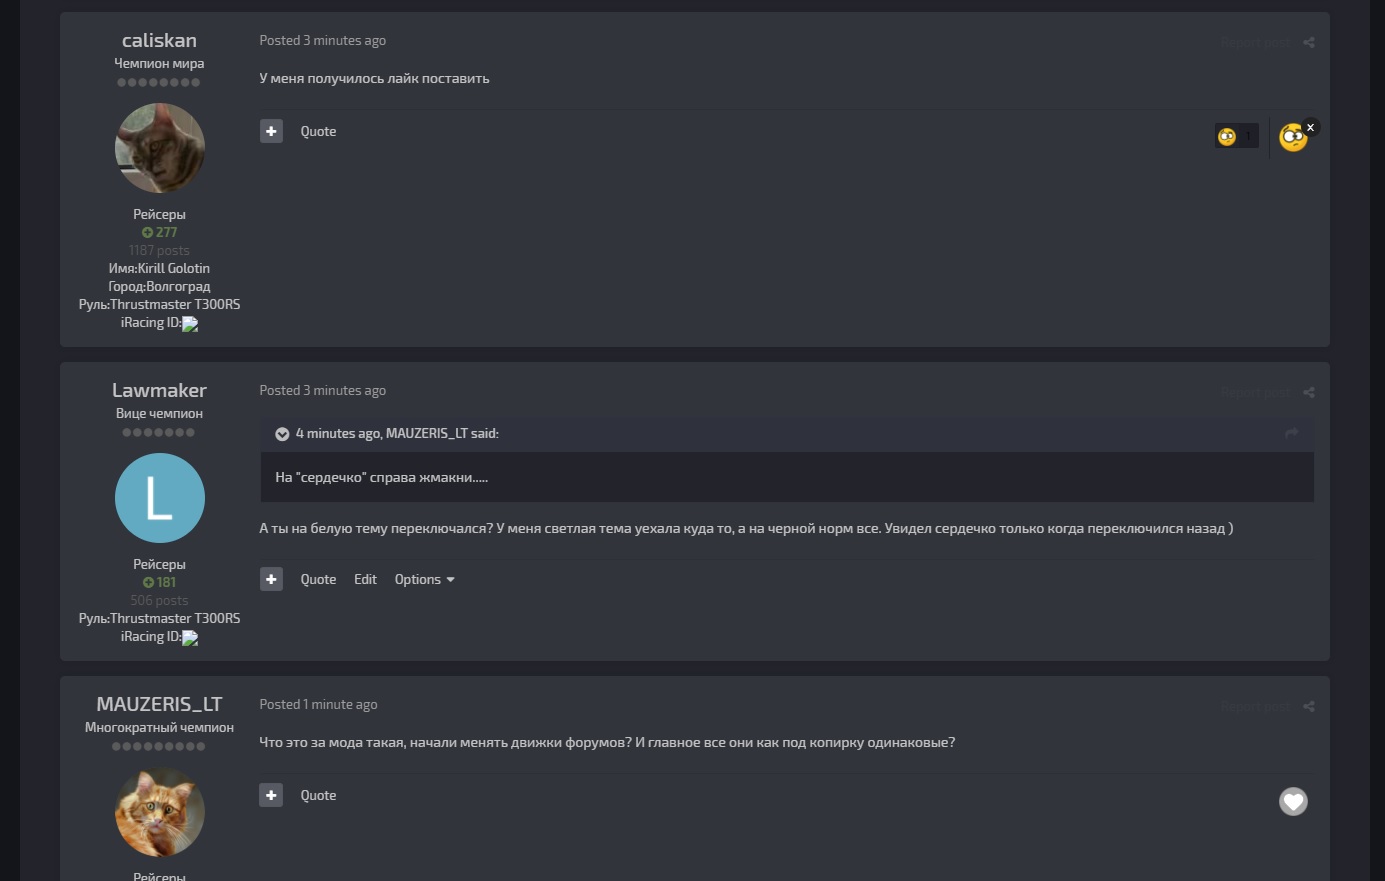Share caliskan's post via share icon
Image resolution: width=1385 pixels, height=881 pixels.
point(1309,42)
